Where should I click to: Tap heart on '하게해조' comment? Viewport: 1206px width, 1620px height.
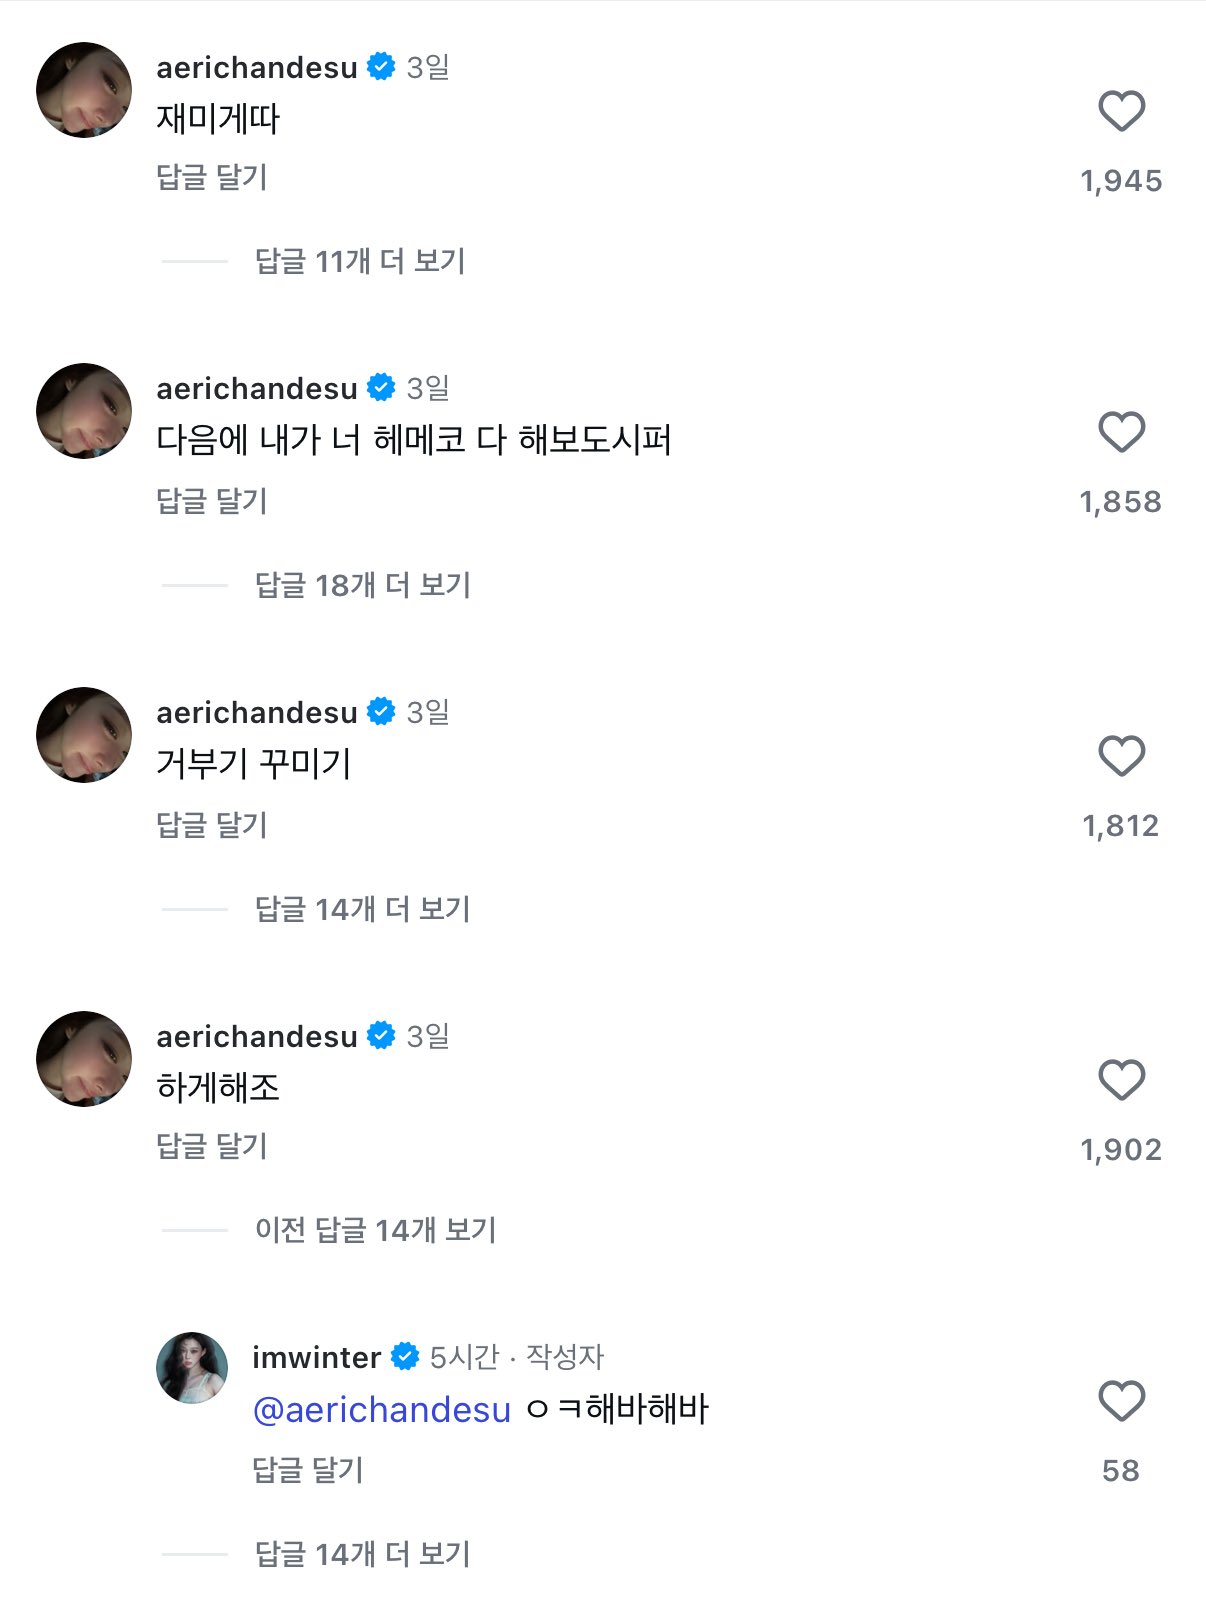click(1121, 1080)
